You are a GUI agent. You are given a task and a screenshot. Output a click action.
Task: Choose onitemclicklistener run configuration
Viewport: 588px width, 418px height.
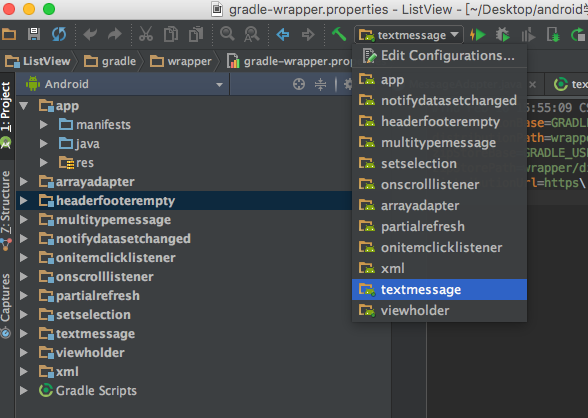440,247
